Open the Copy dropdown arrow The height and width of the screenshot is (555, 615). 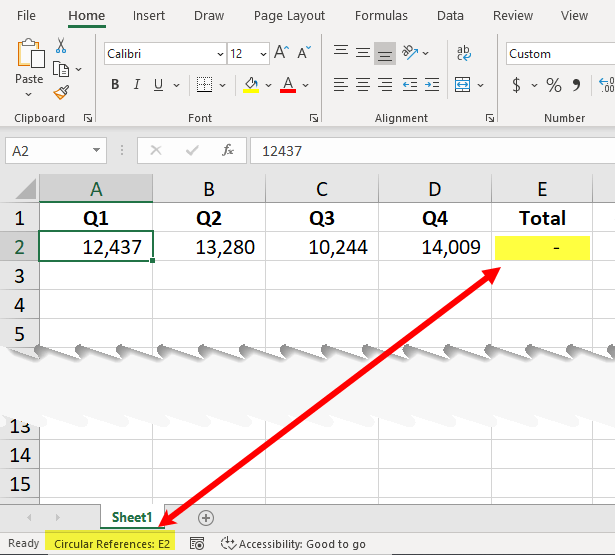click(78, 69)
